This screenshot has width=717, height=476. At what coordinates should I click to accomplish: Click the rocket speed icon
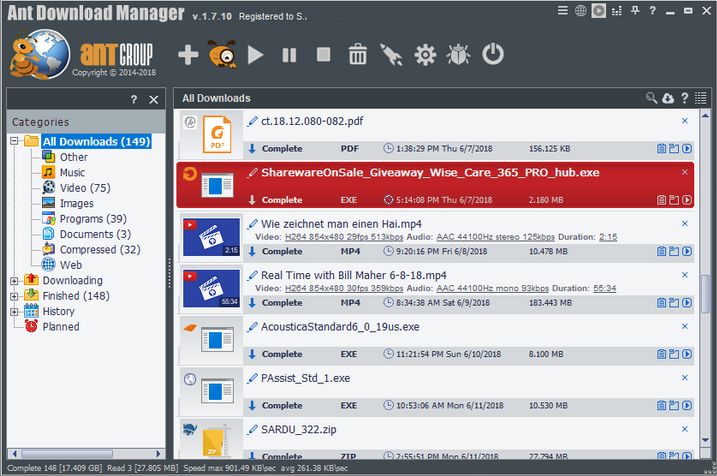tap(391, 55)
